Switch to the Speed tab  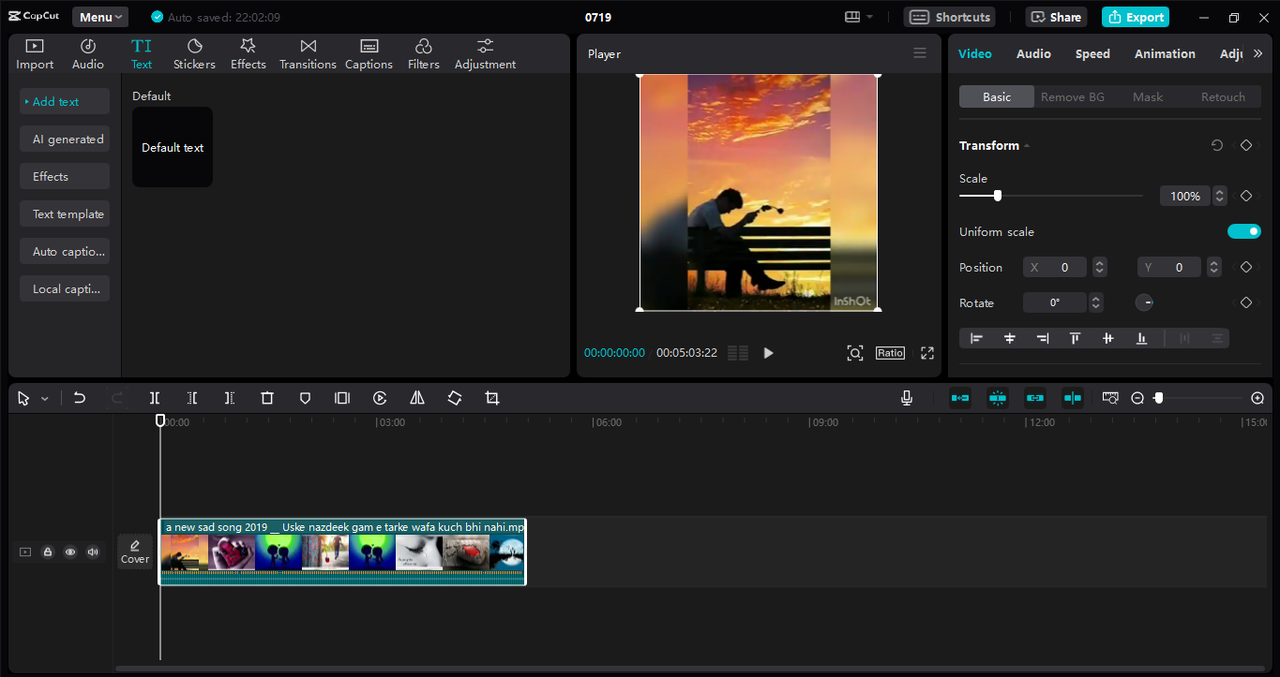(x=1092, y=54)
